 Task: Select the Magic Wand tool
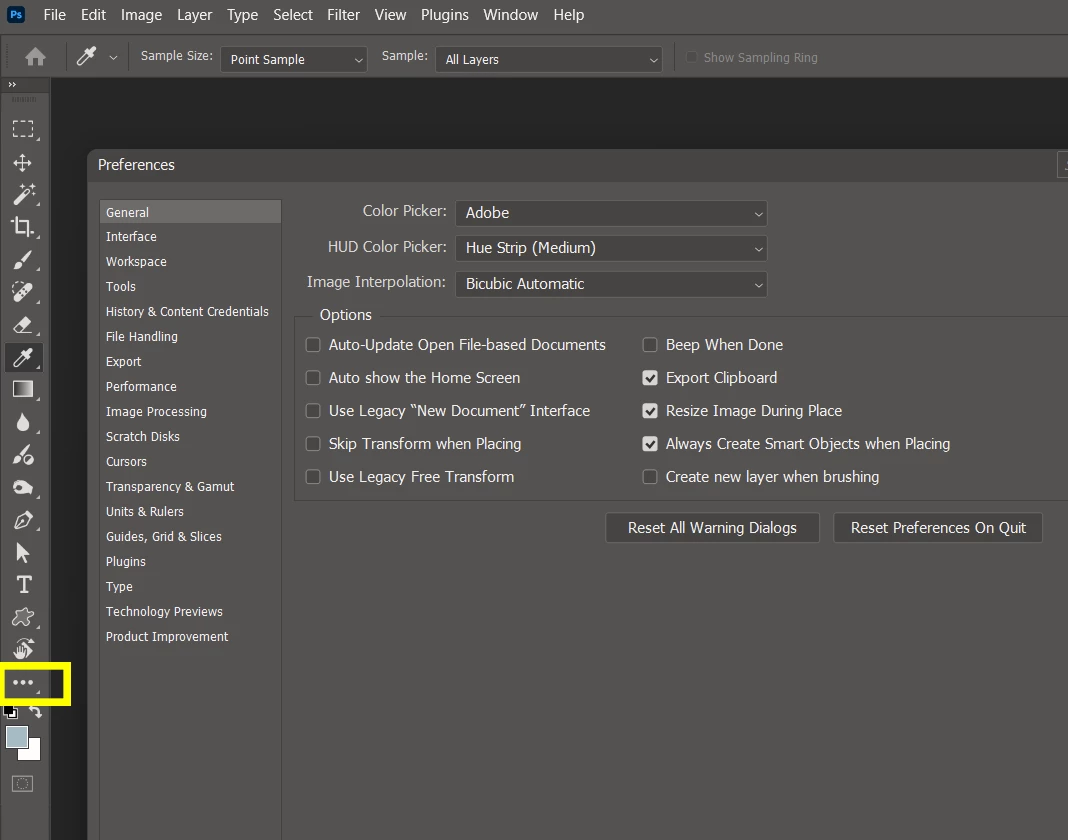(x=24, y=194)
